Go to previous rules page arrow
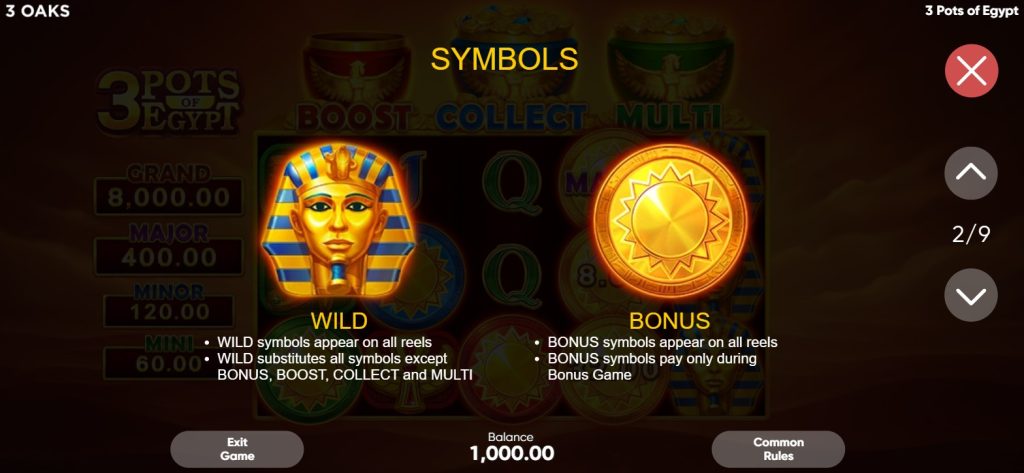Screen dimensions: 1024x473 point(970,172)
